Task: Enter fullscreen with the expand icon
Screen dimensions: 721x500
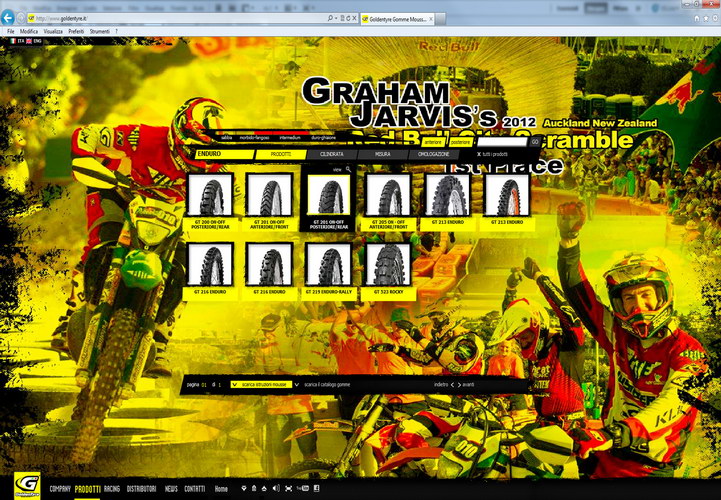Action: coord(288,489)
